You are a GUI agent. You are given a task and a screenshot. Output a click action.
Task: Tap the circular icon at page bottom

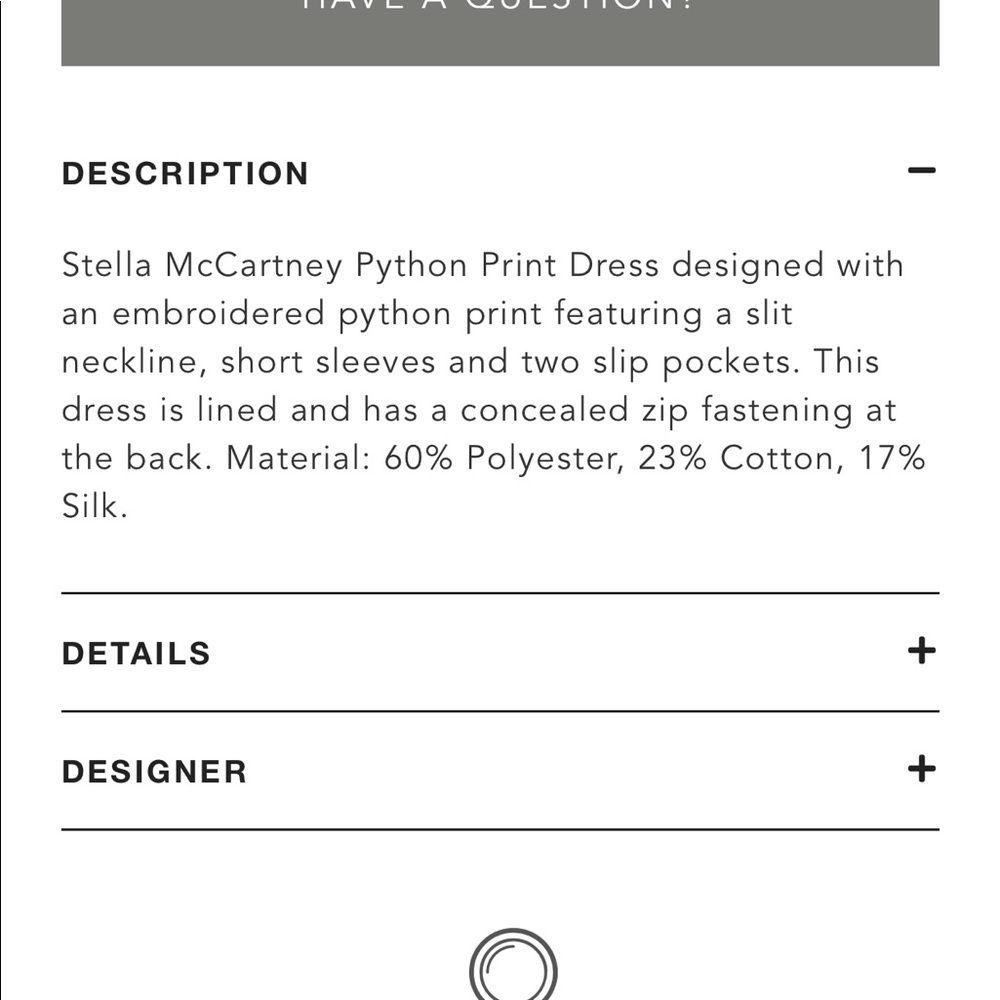(x=512, y=968)
